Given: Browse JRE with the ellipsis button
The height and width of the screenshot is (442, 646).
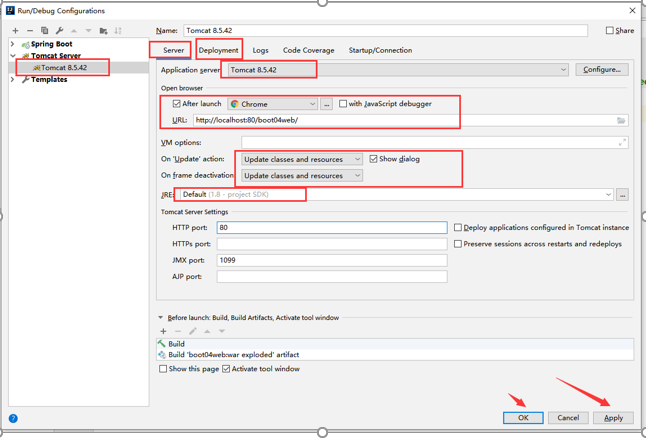Looking at the screenshot, I should (x=622, y=194).
